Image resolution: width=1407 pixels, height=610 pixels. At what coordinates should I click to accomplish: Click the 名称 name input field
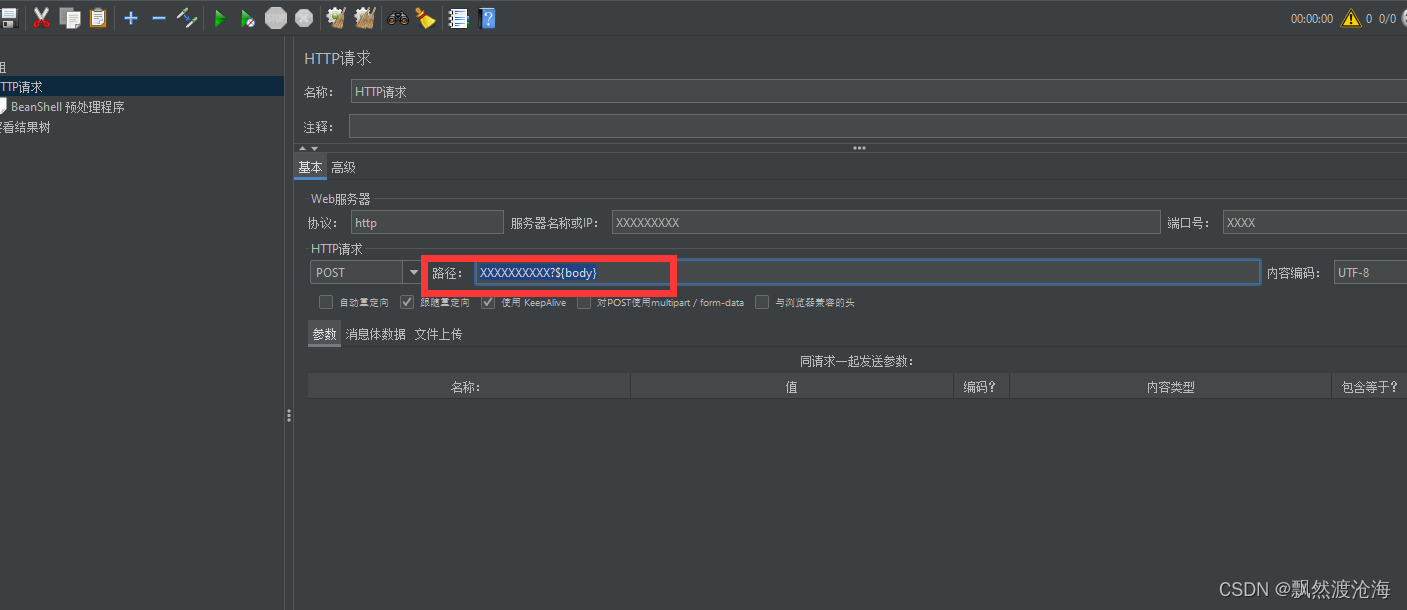(879, 91)
